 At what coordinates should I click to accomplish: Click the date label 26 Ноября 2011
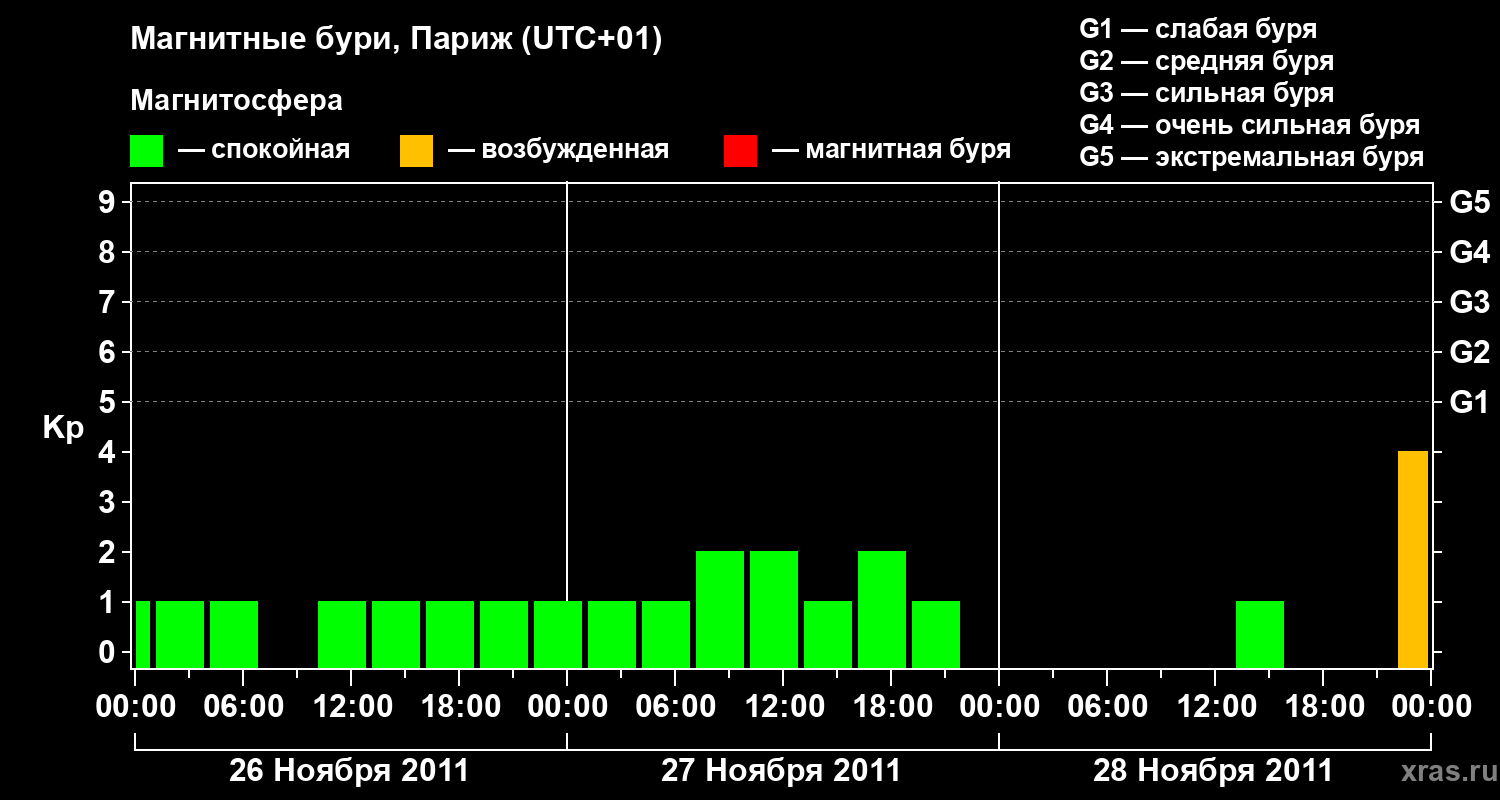[x=349, y=771]
